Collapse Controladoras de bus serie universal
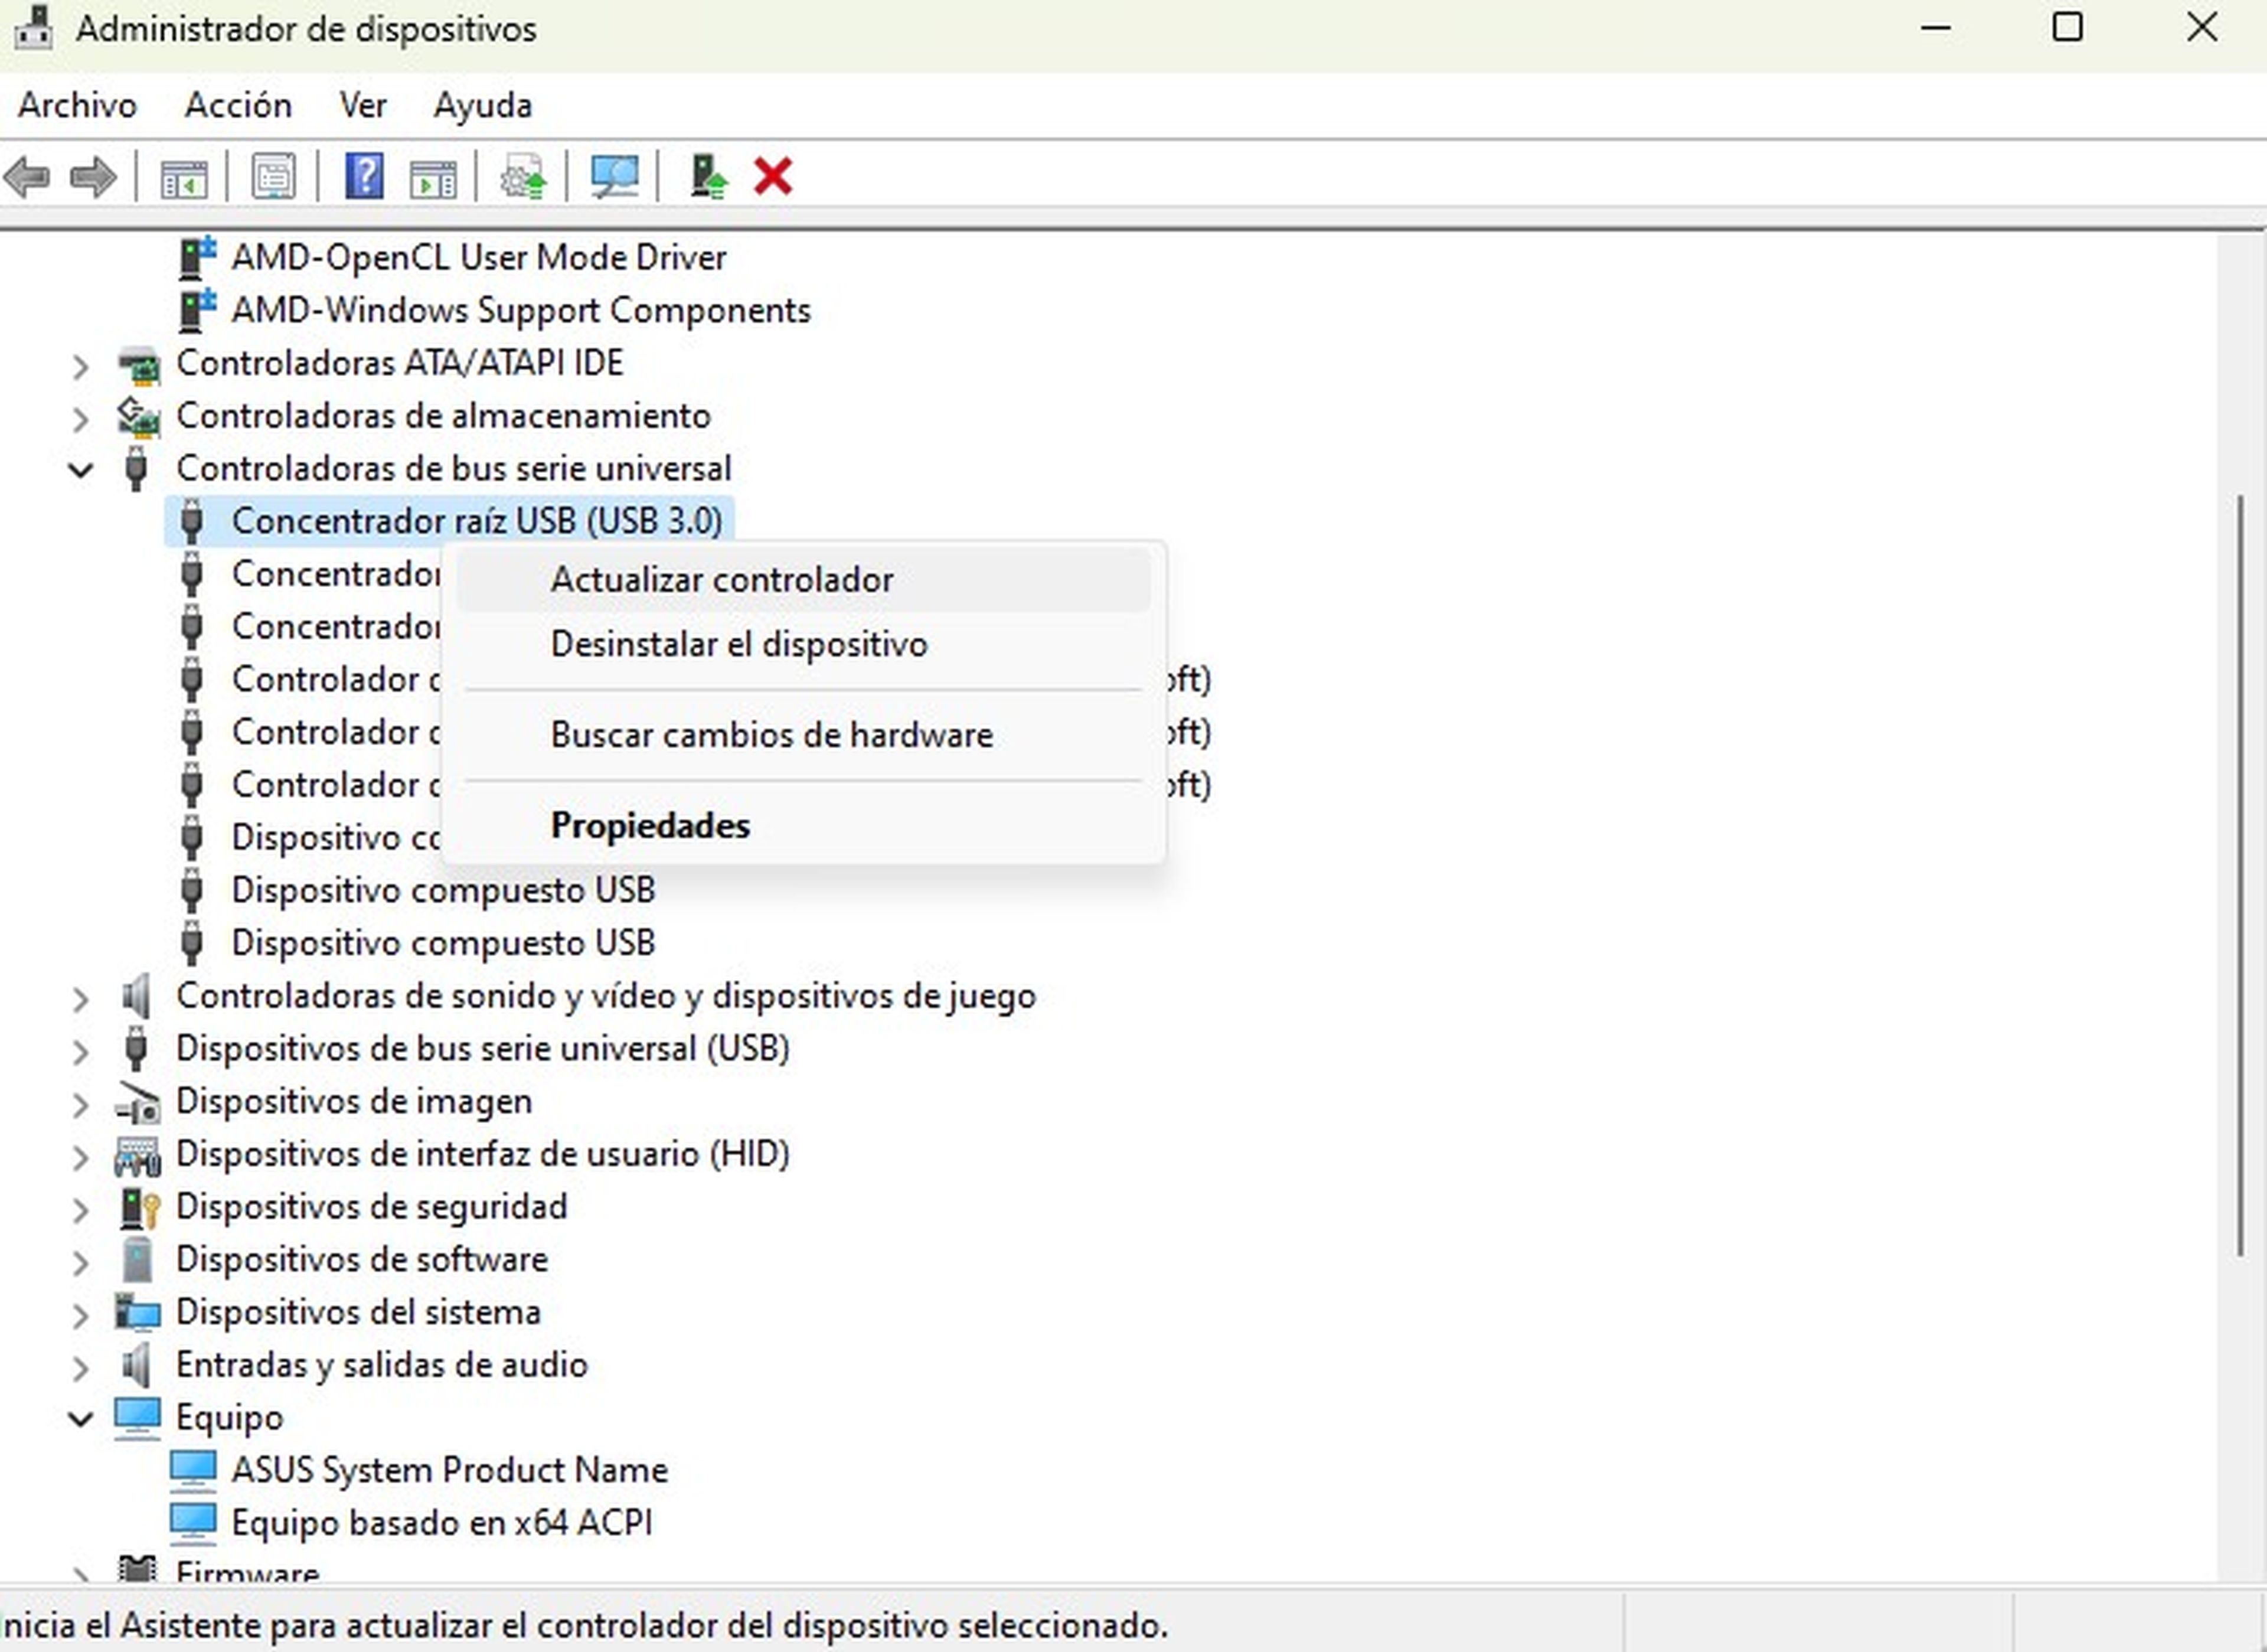This screenshot has height=1652, width=2267. point(81,469)
